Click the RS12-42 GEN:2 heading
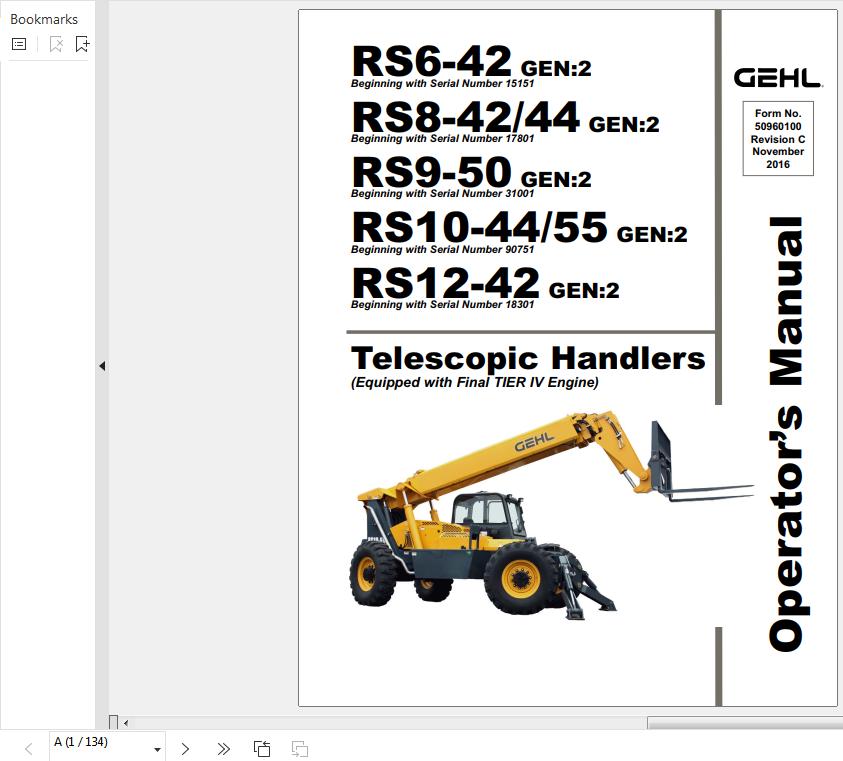The height and width of the screenshot is (761, 843). 485,283
